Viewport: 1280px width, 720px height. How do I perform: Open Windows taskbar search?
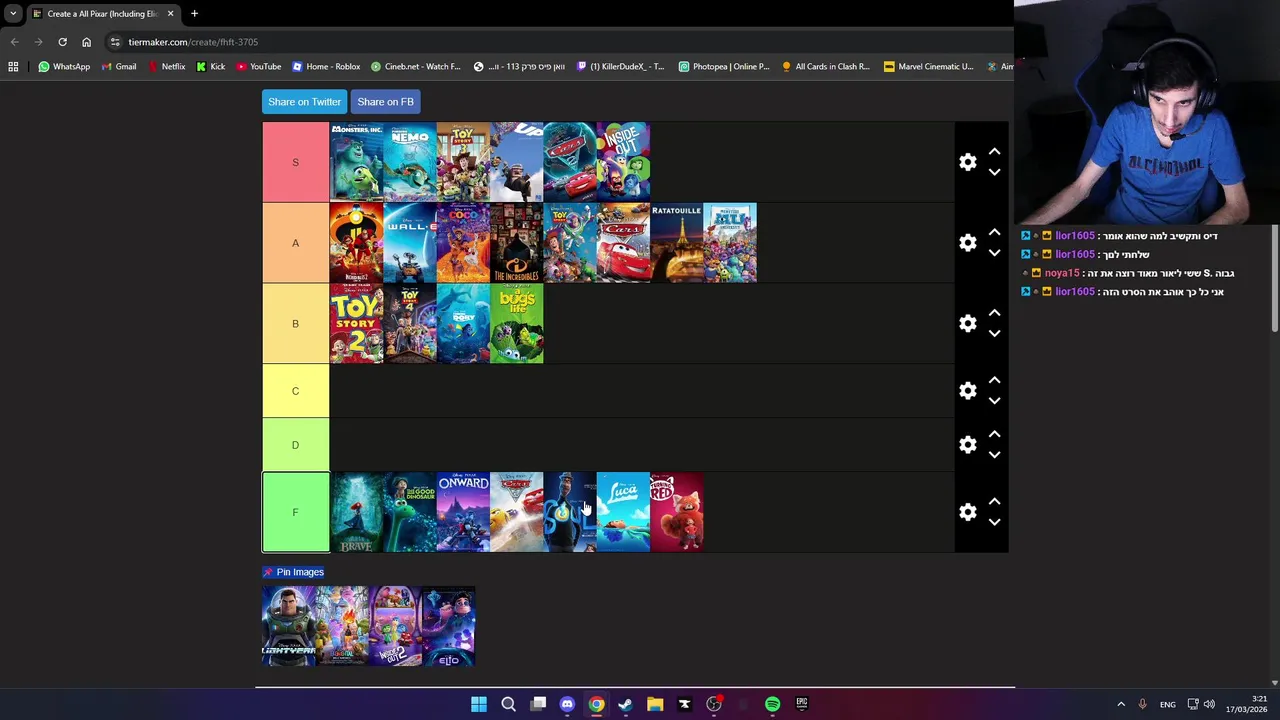pyautogui.click(x=508, y=704)
